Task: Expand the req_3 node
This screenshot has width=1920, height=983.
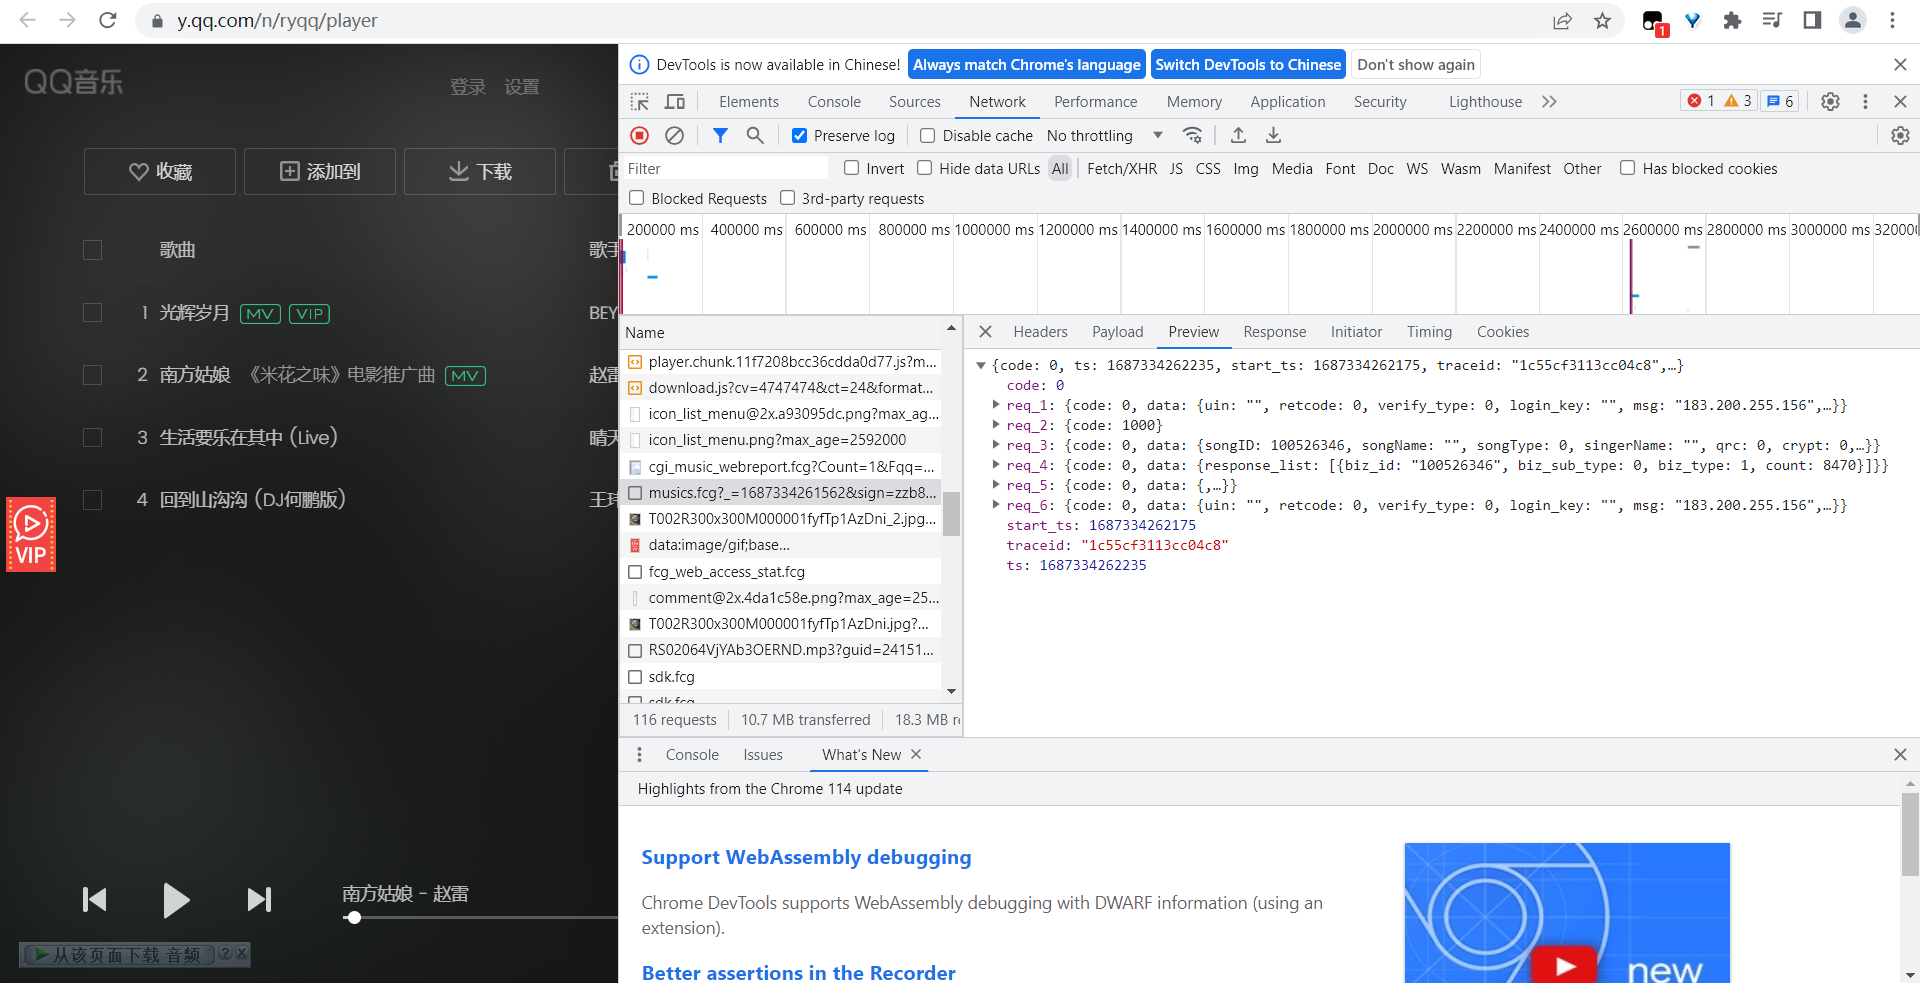Action: click(996, 445)
